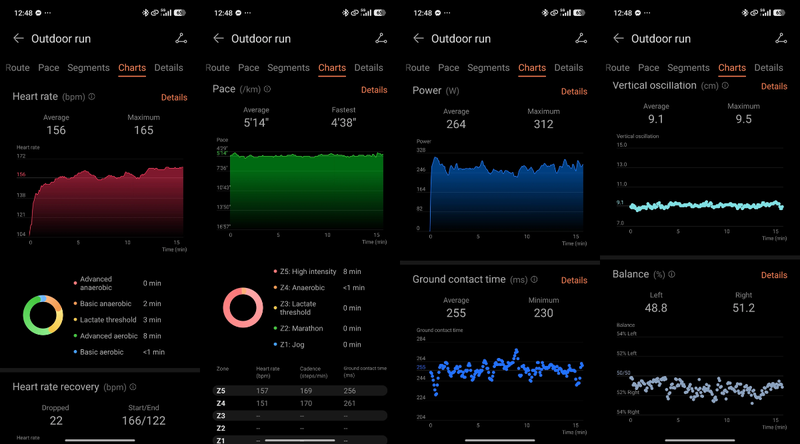Screen dimensions: 800x444
Task: Open Segments tab on Power screen
Action: pyautogui.click(x=488, y=68)
